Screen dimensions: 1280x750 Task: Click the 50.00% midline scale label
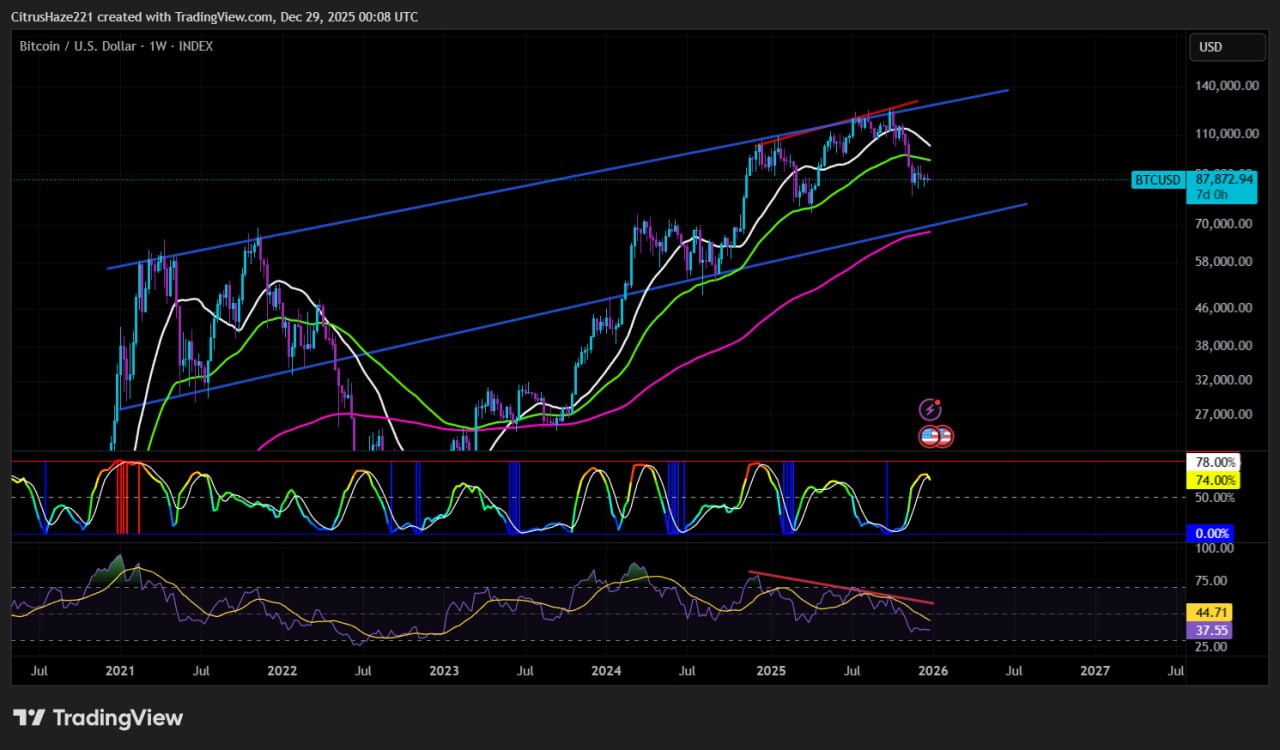click(x=1211, y=498)
